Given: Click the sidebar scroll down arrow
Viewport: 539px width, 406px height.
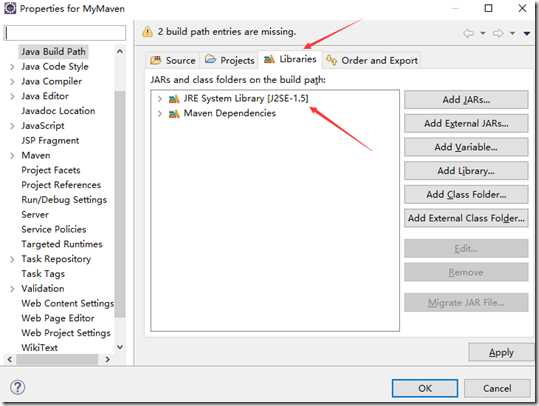Looking at the screenshot, I should point(120,347).
